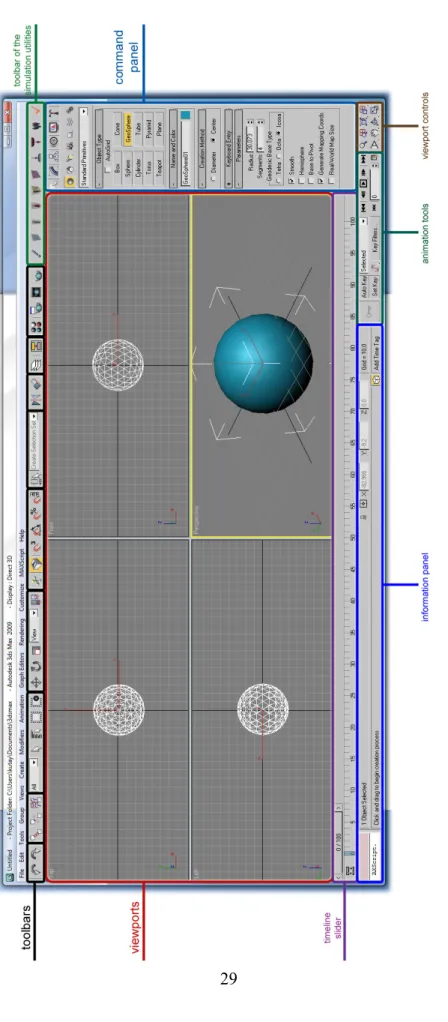Screen dimensions: 448x1022
Task: Open the Time Configuration icon
Action: 374,158
